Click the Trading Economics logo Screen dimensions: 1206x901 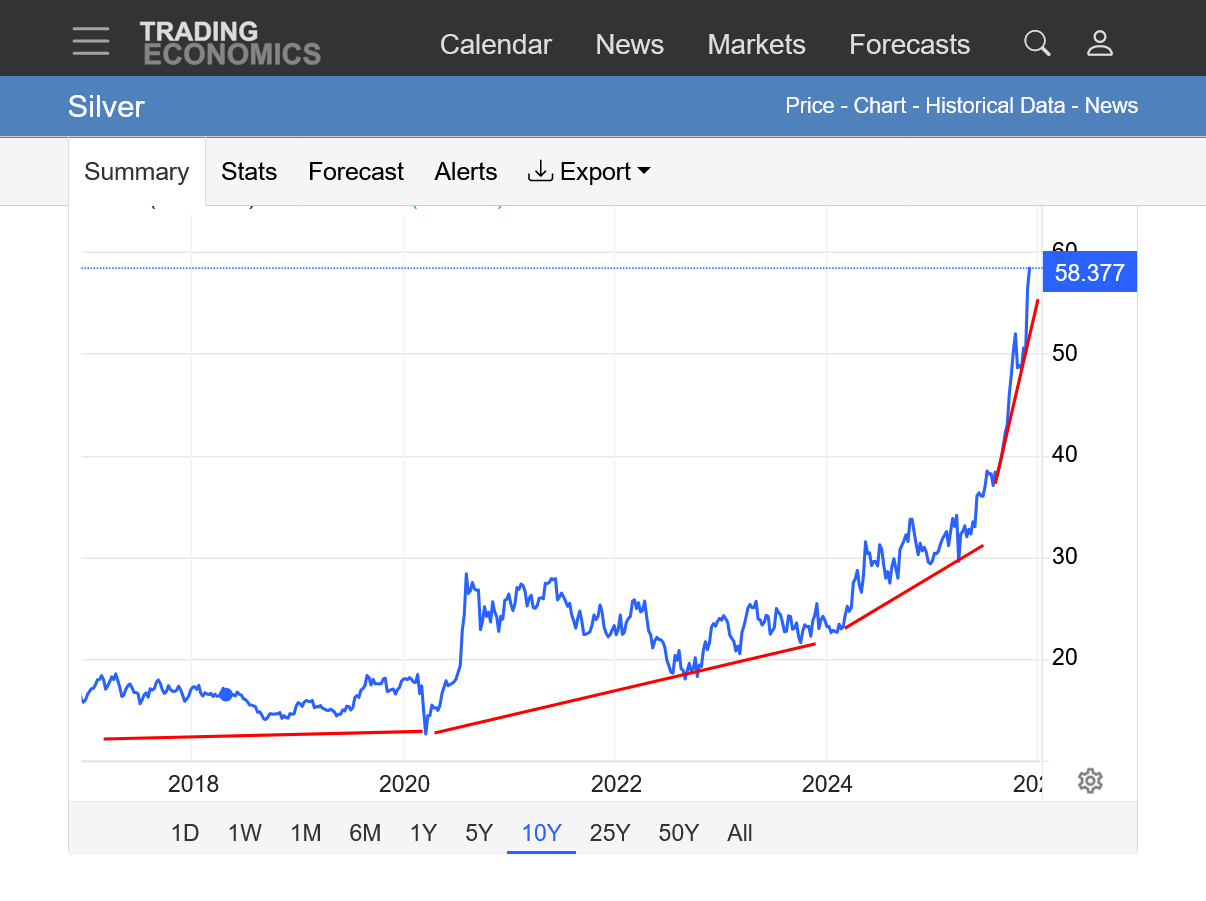(230, 43)
